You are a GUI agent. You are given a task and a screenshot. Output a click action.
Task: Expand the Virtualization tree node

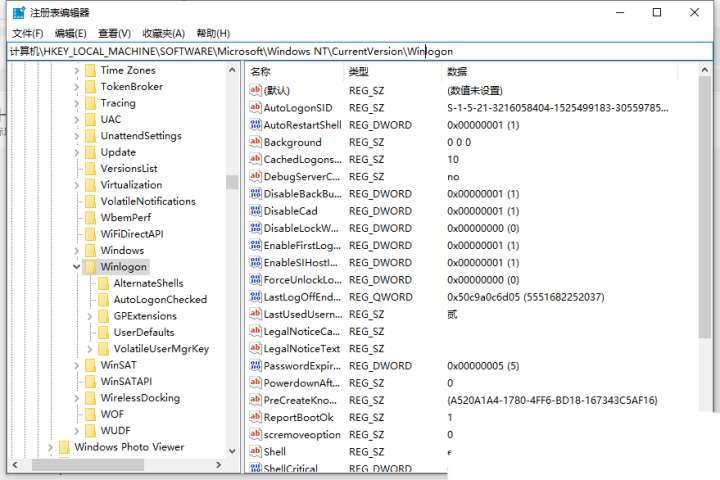(77, 185)
